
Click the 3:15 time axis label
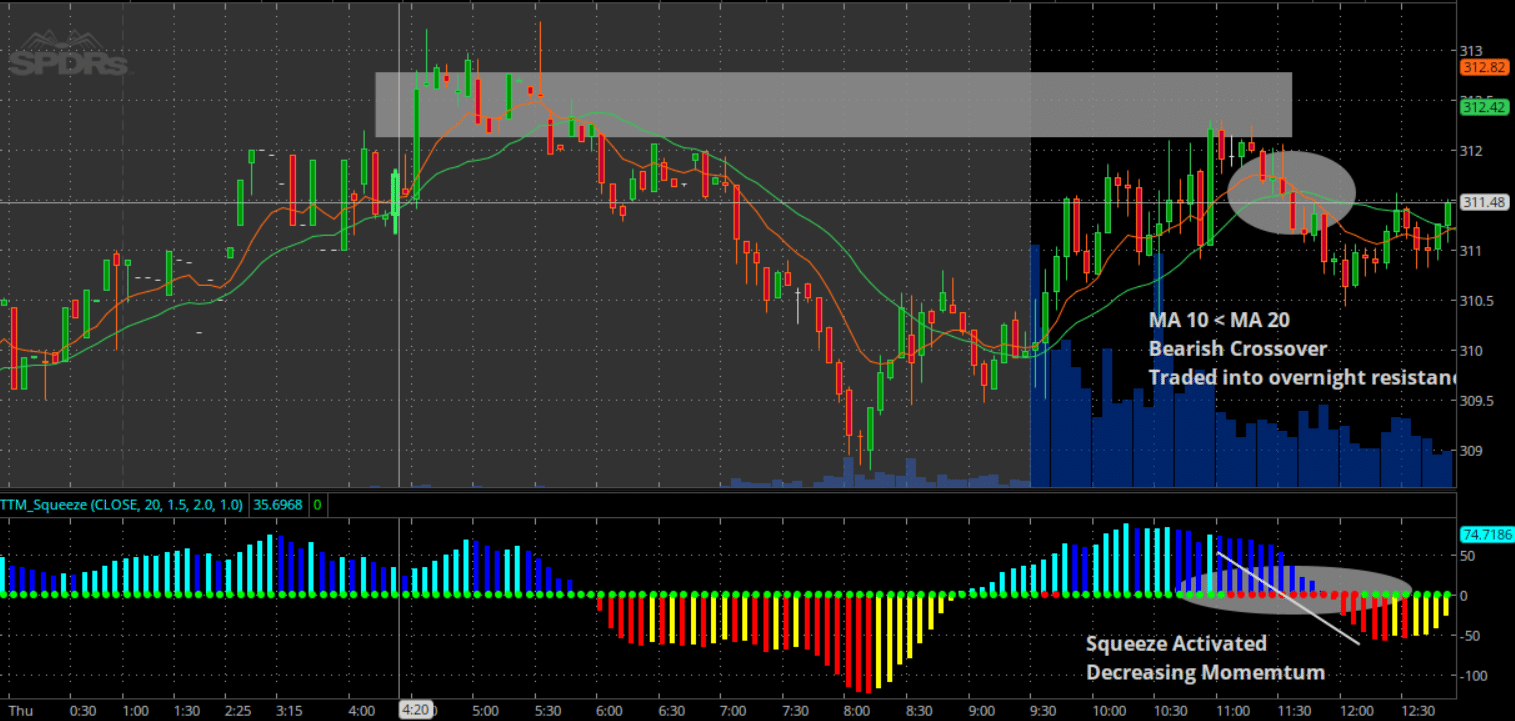(x=291, y=710)
